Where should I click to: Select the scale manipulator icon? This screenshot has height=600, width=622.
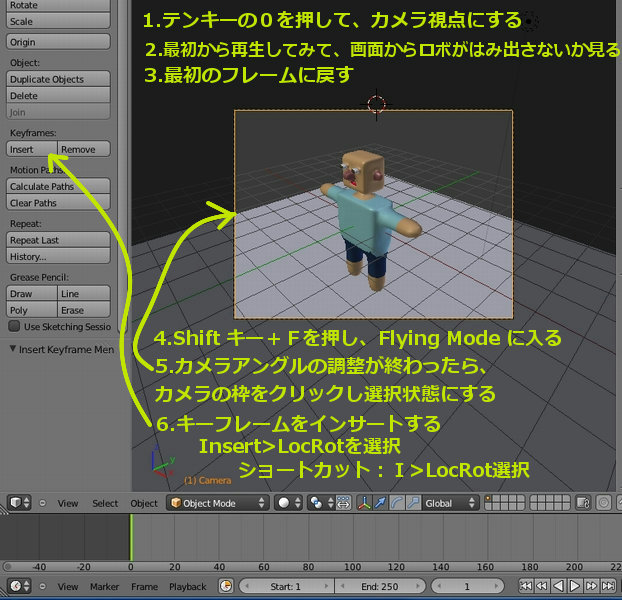pyautogui.click(x=413, y=503)
